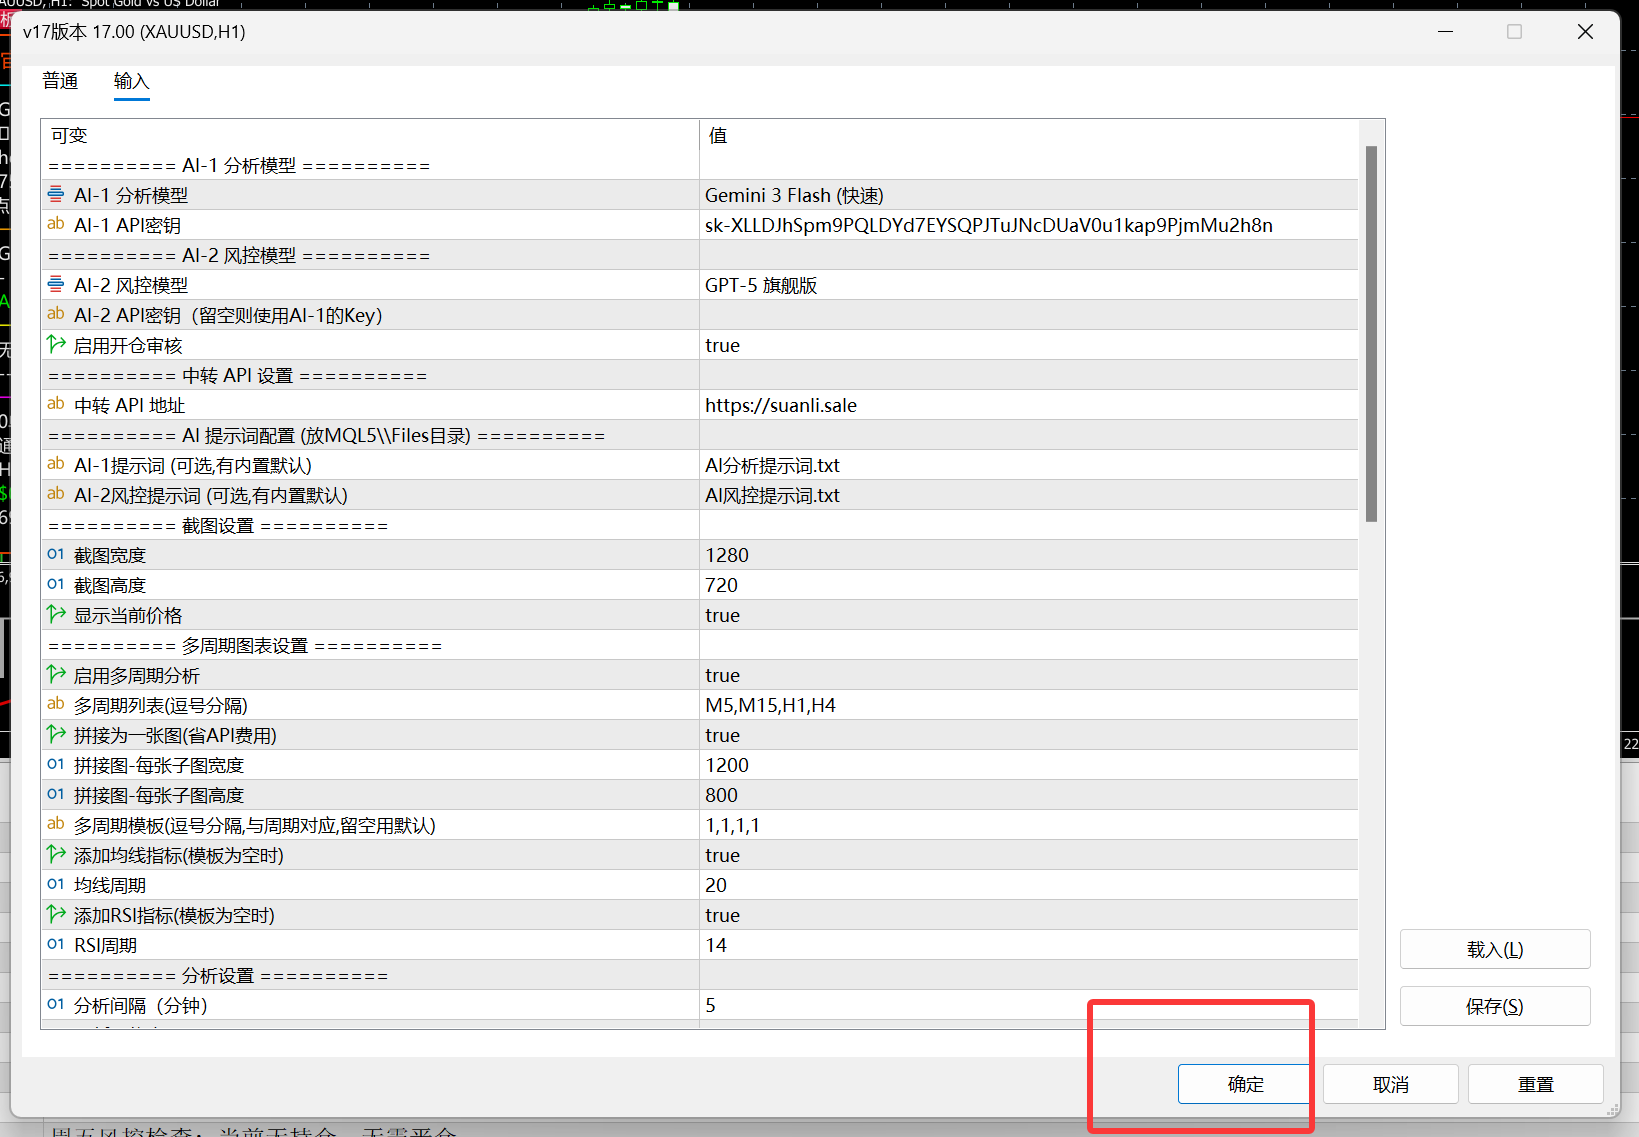
Task: Click the boolean icon for 拼接为一张图
Action: [x=56, y=734]
